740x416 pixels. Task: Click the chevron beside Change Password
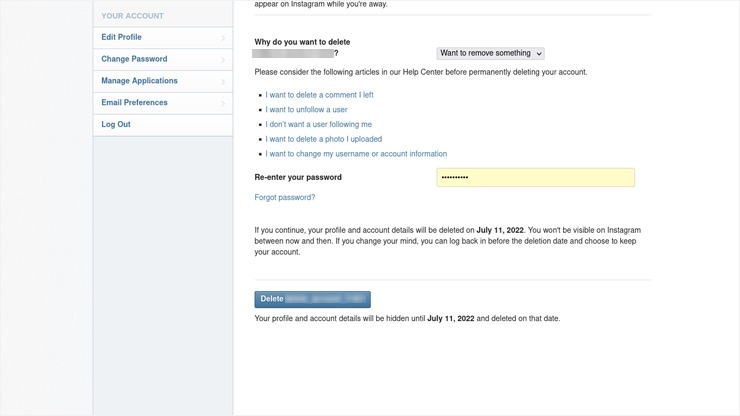pos(223,59)
